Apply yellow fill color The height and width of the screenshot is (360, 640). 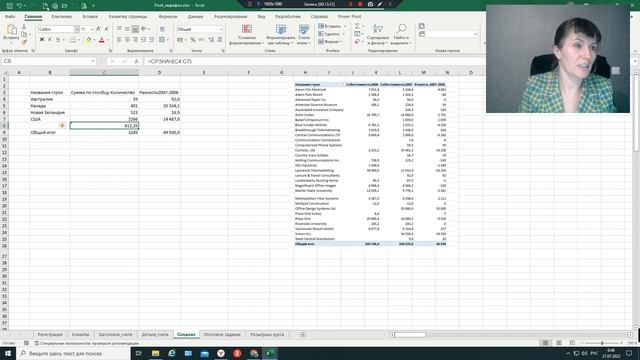[89, 40]
